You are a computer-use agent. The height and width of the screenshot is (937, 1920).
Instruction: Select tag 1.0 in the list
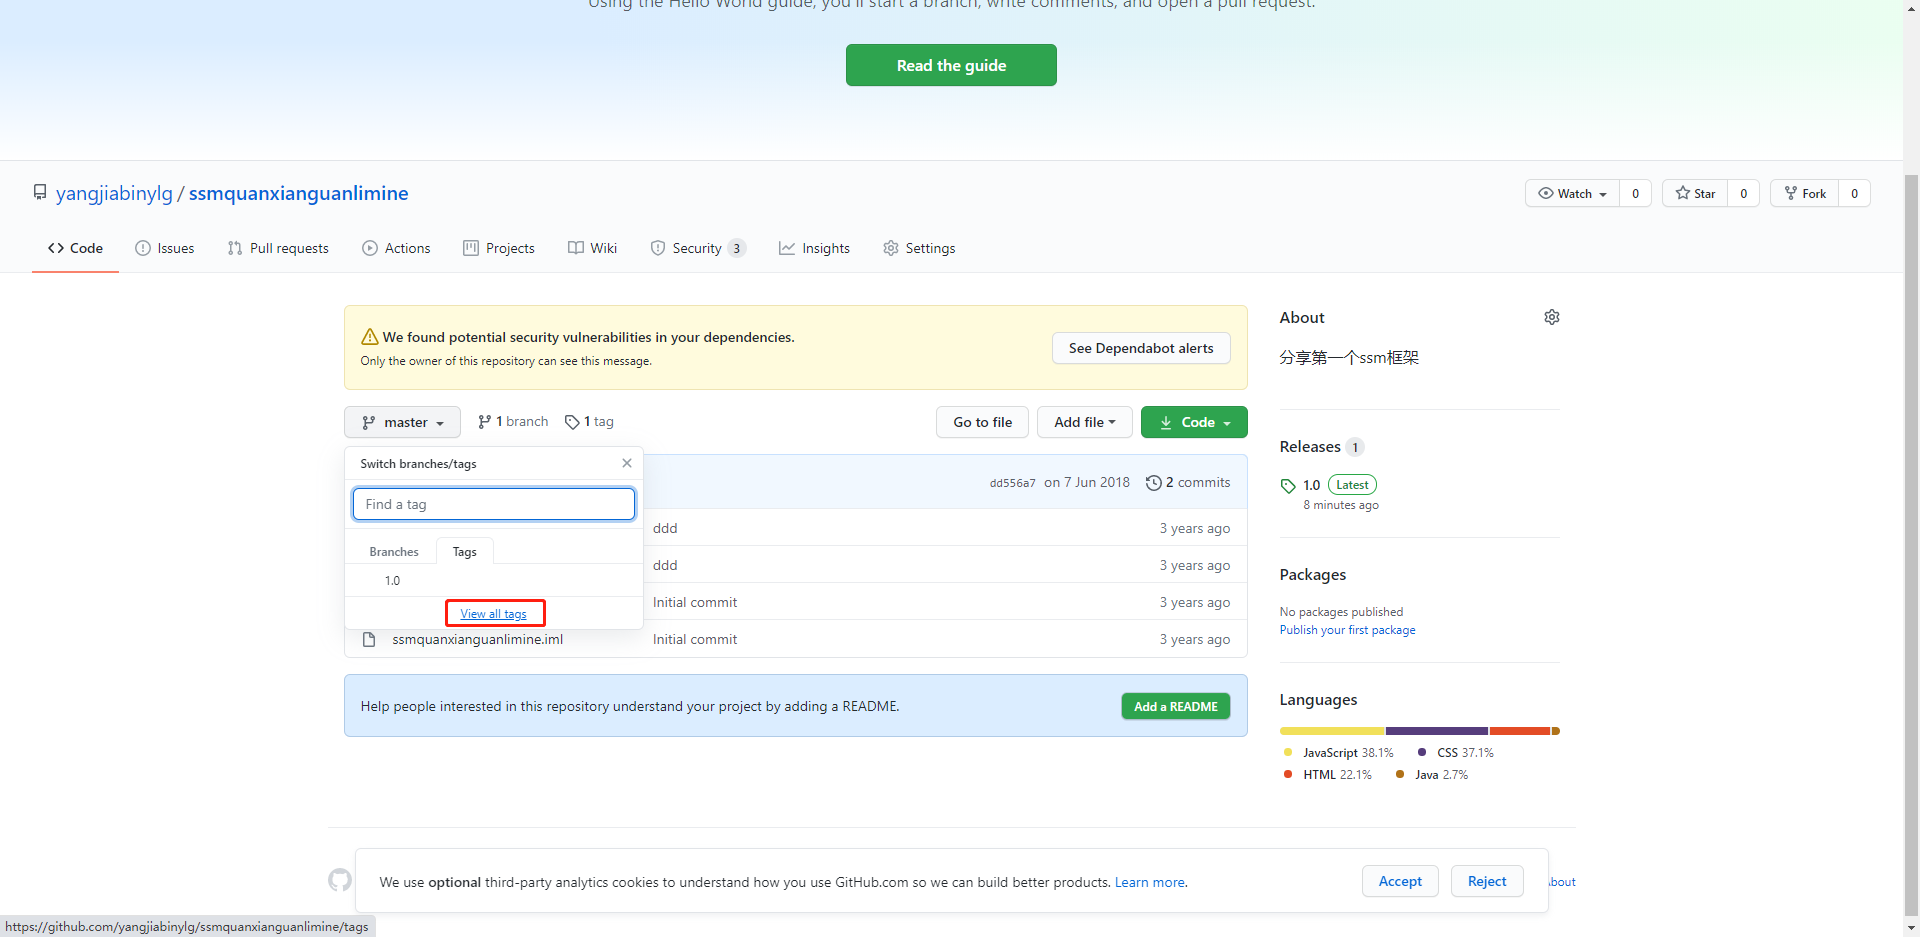(x=494, y=580)
